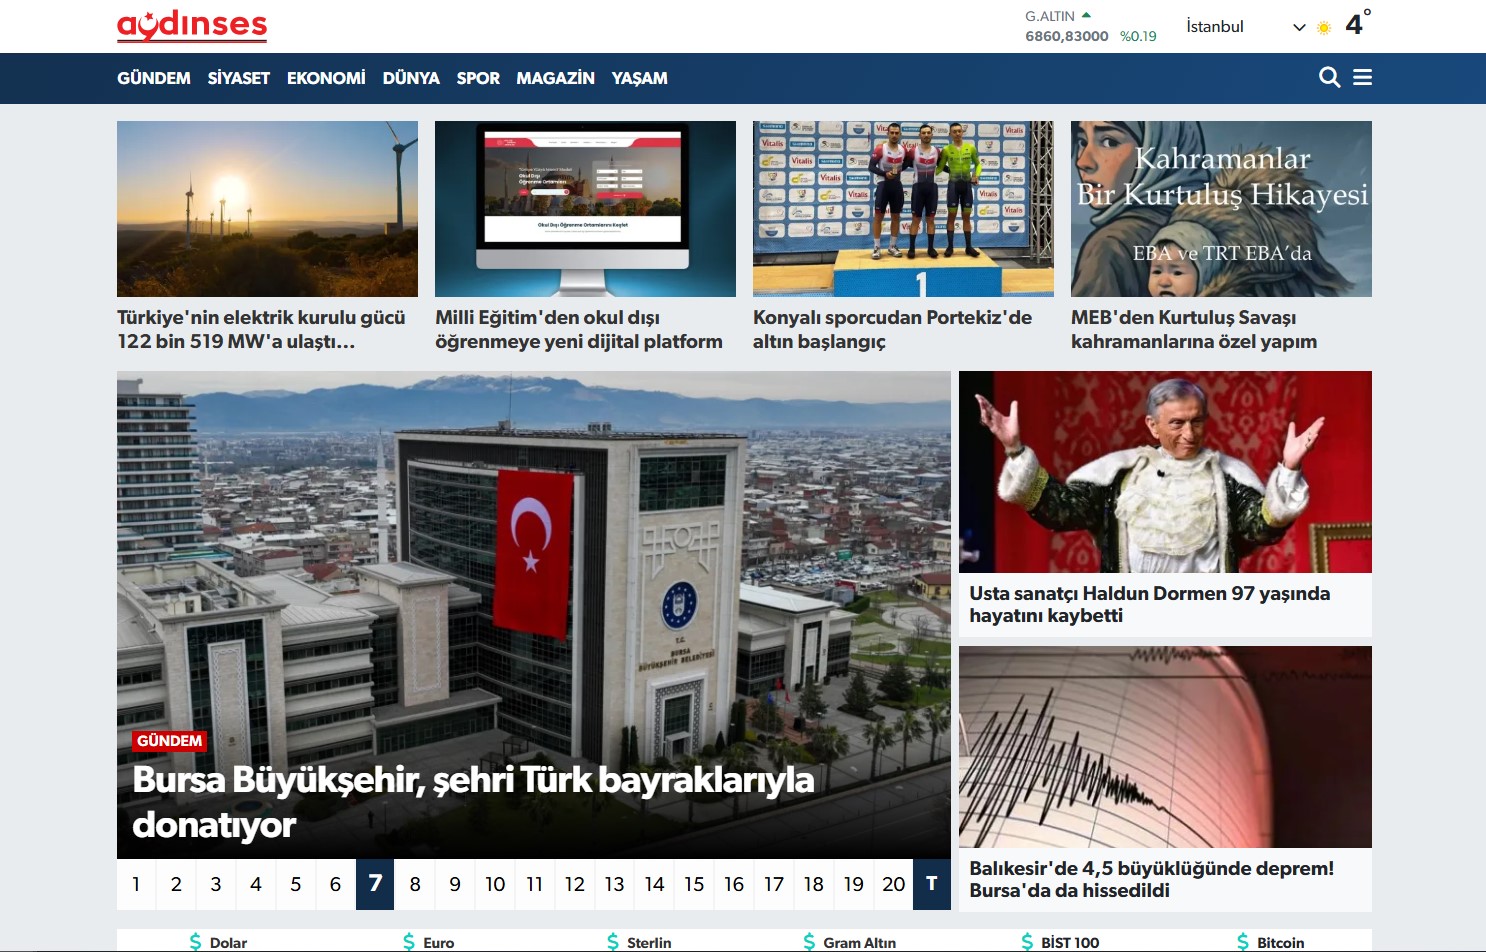1486x952 pixels.
Task: Go to the EKONOMİ section
Action: (326, 78)
